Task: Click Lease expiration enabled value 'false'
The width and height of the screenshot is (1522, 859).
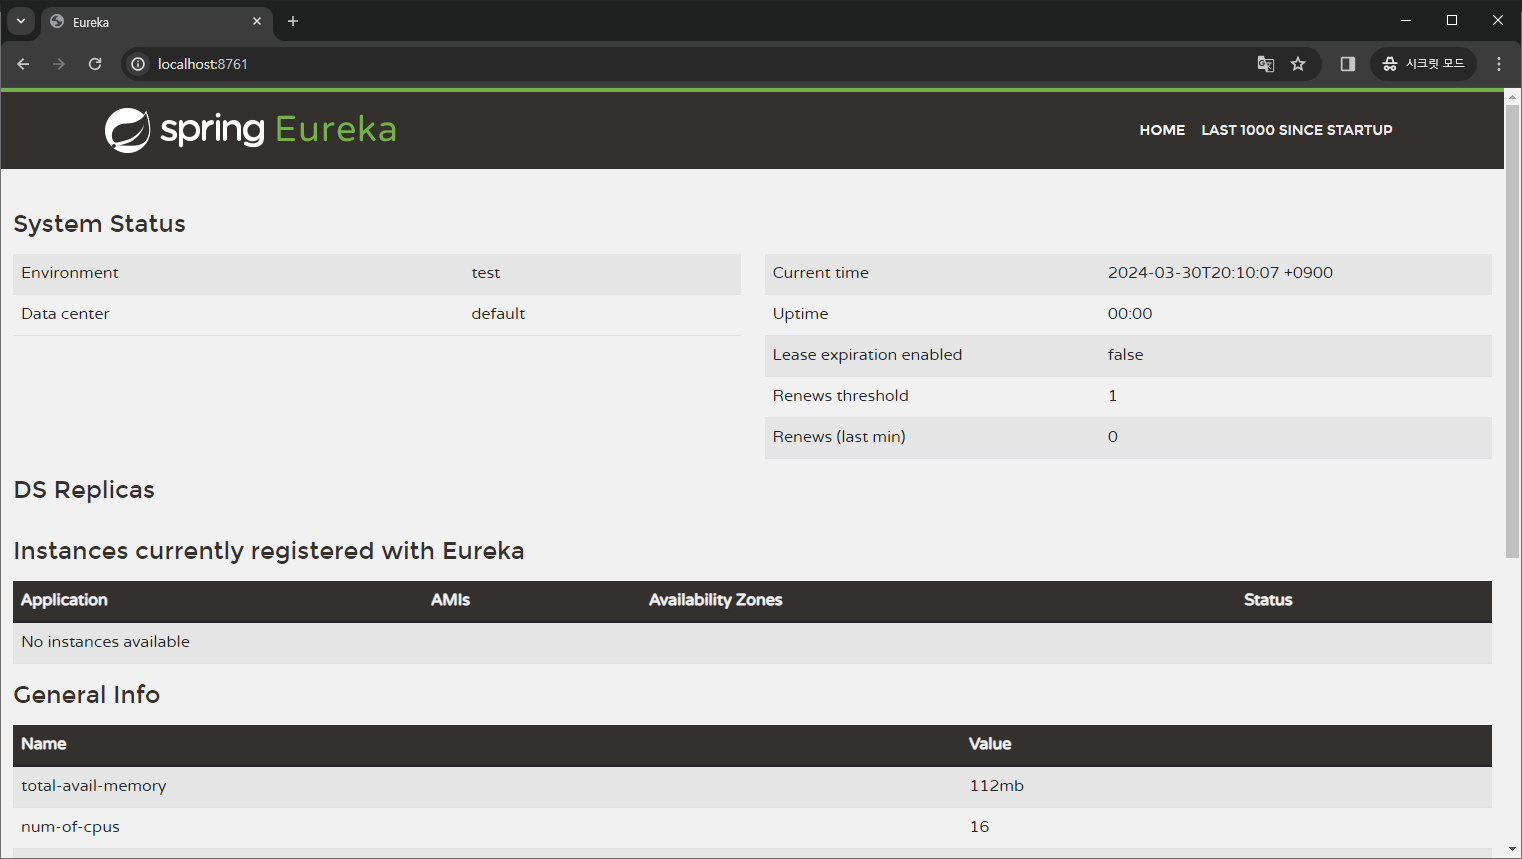Action: [x=1125, y=355]
